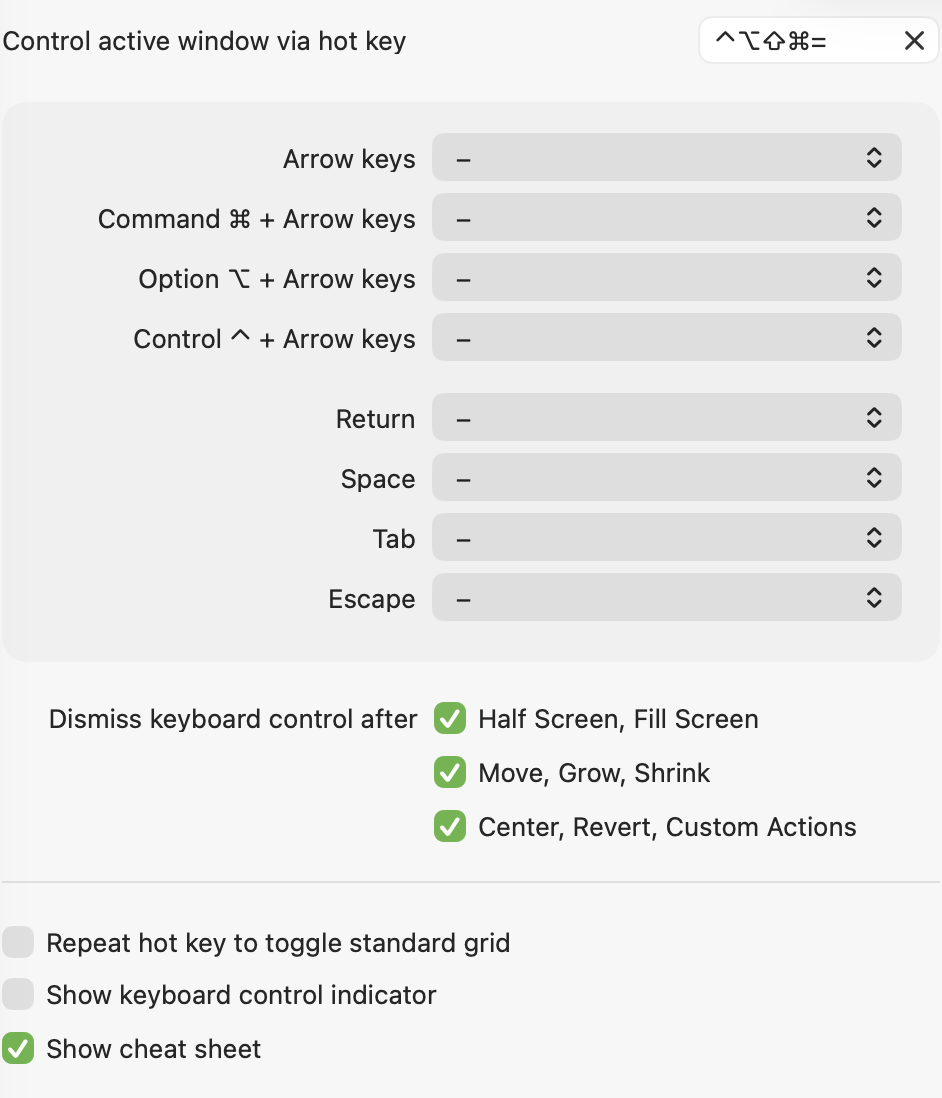The width and height of the screenshot is (942, 1098).
Task: Choose action for Control + Arrow keys
Action: coord(666,338)
